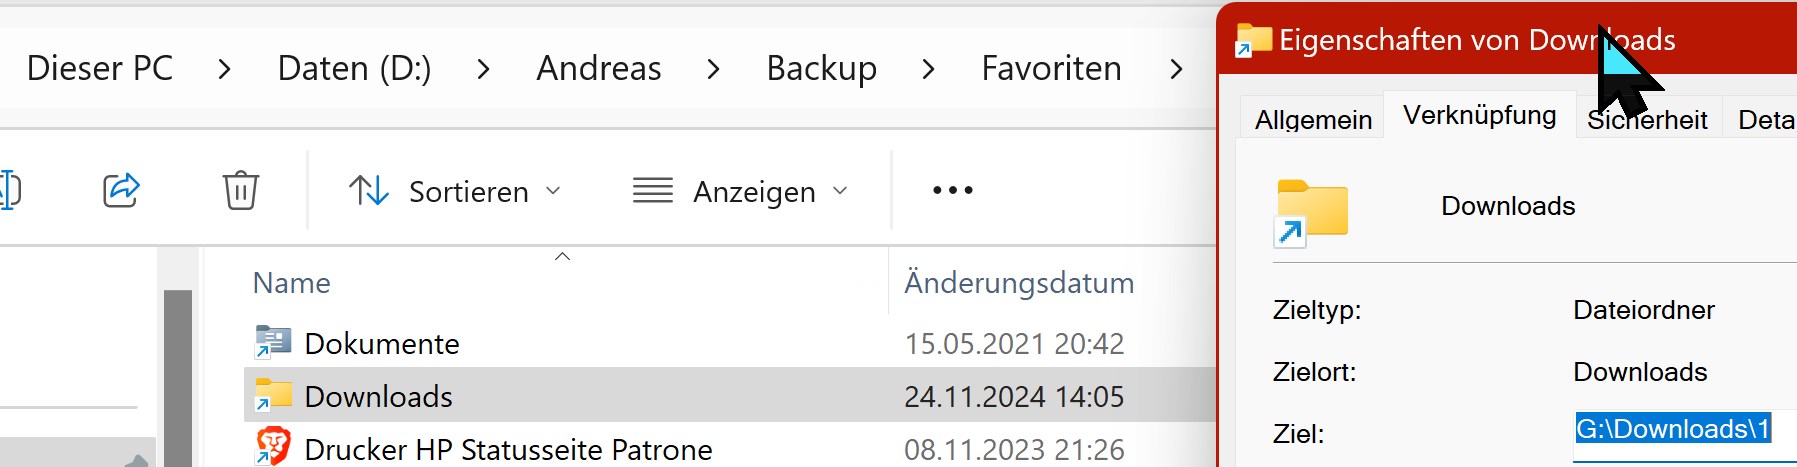1797x467 pixels.
Task: Click the large Downloads icon in properties
Action: pos(1312,211)
